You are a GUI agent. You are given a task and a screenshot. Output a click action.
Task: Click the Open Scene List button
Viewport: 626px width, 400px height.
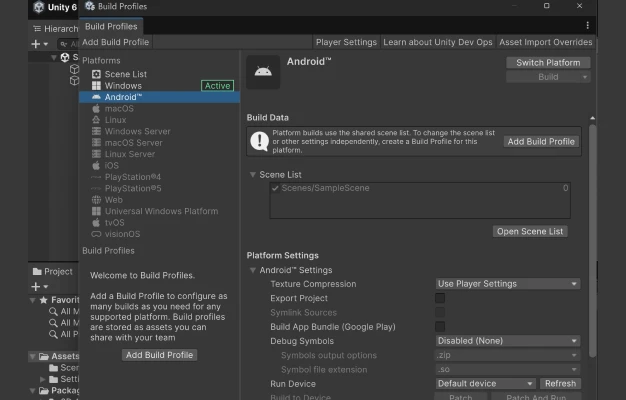(x=530, y=232)
